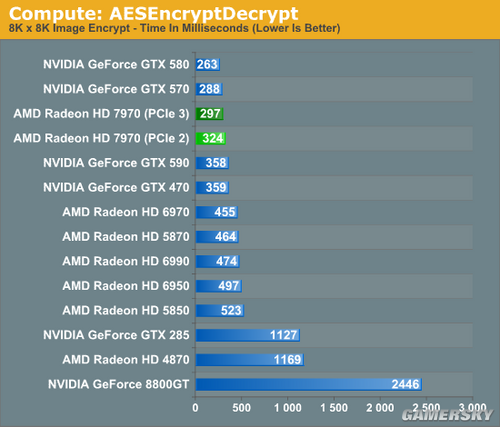
Task: Select the dark green 7970 PCIe 3 bar
Action: 209,114
